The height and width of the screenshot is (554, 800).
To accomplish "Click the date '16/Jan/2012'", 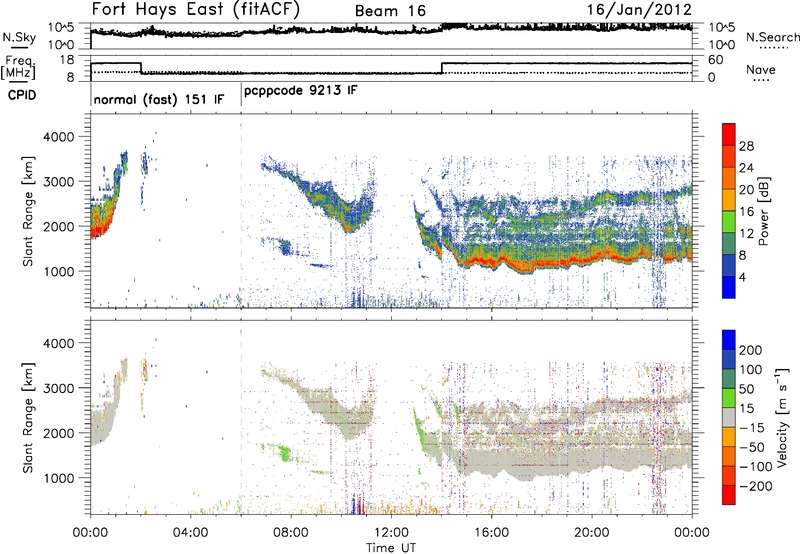I will coord(639,10).
